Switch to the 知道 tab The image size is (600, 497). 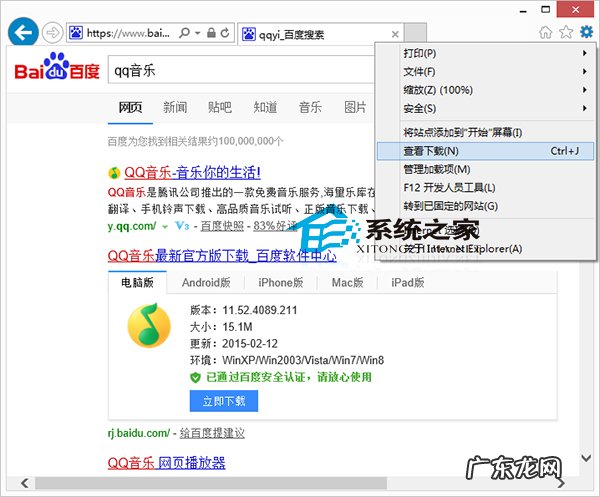click(x=265, y=108)
